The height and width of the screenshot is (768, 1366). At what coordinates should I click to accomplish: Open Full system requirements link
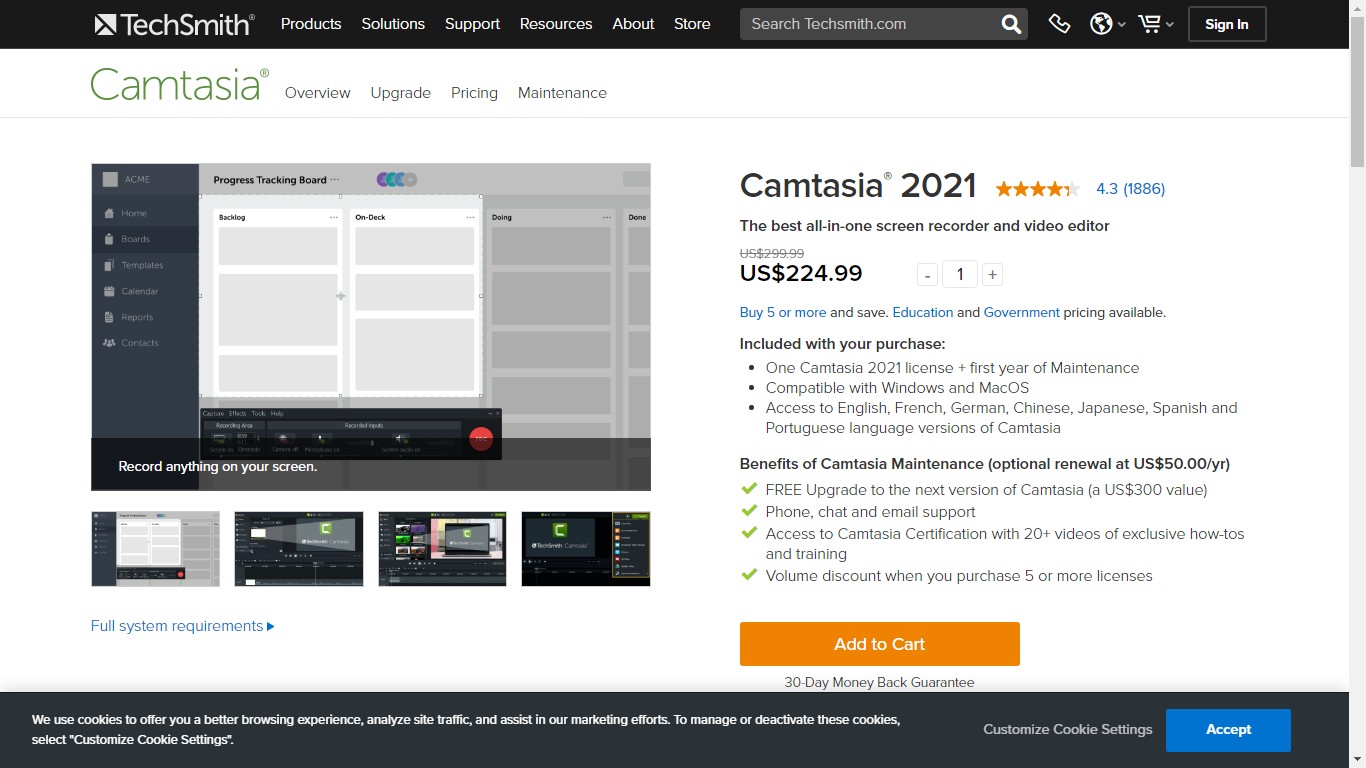coord(182,626)
